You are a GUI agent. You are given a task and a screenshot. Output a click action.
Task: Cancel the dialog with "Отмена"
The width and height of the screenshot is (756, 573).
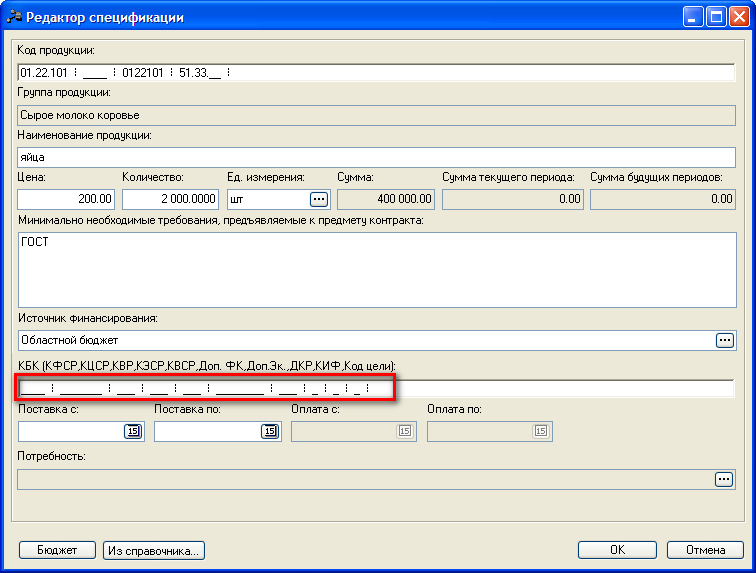tap(704, 550)
